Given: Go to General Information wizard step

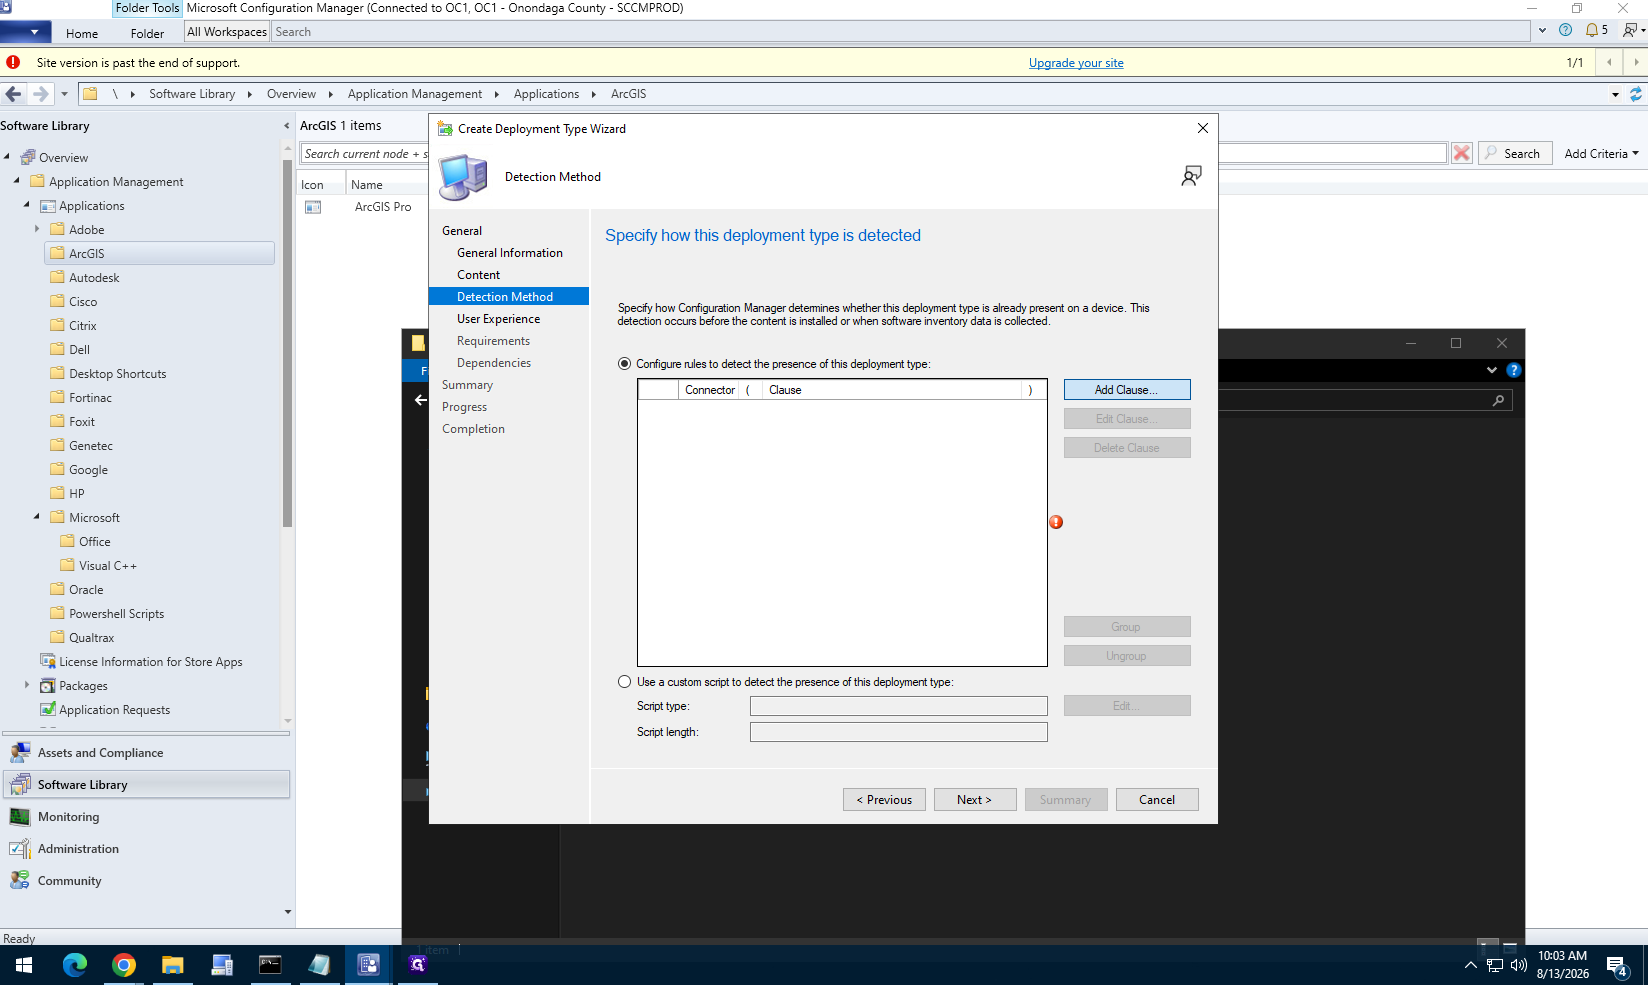Looking at the screenshot, I should [x=510, y=253].
